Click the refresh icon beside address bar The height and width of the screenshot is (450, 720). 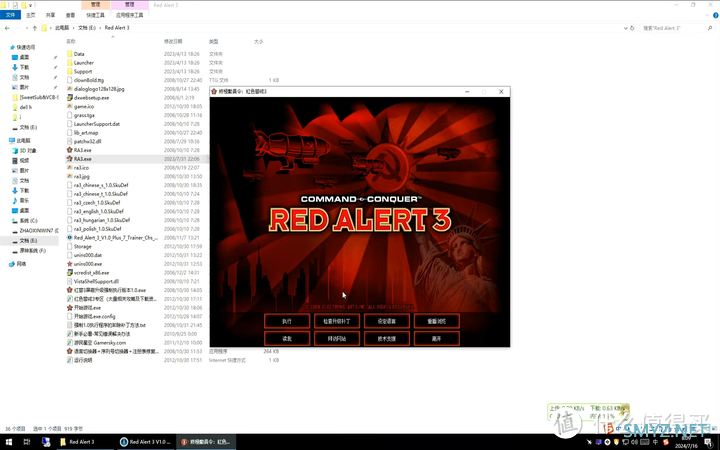point(632,28)
